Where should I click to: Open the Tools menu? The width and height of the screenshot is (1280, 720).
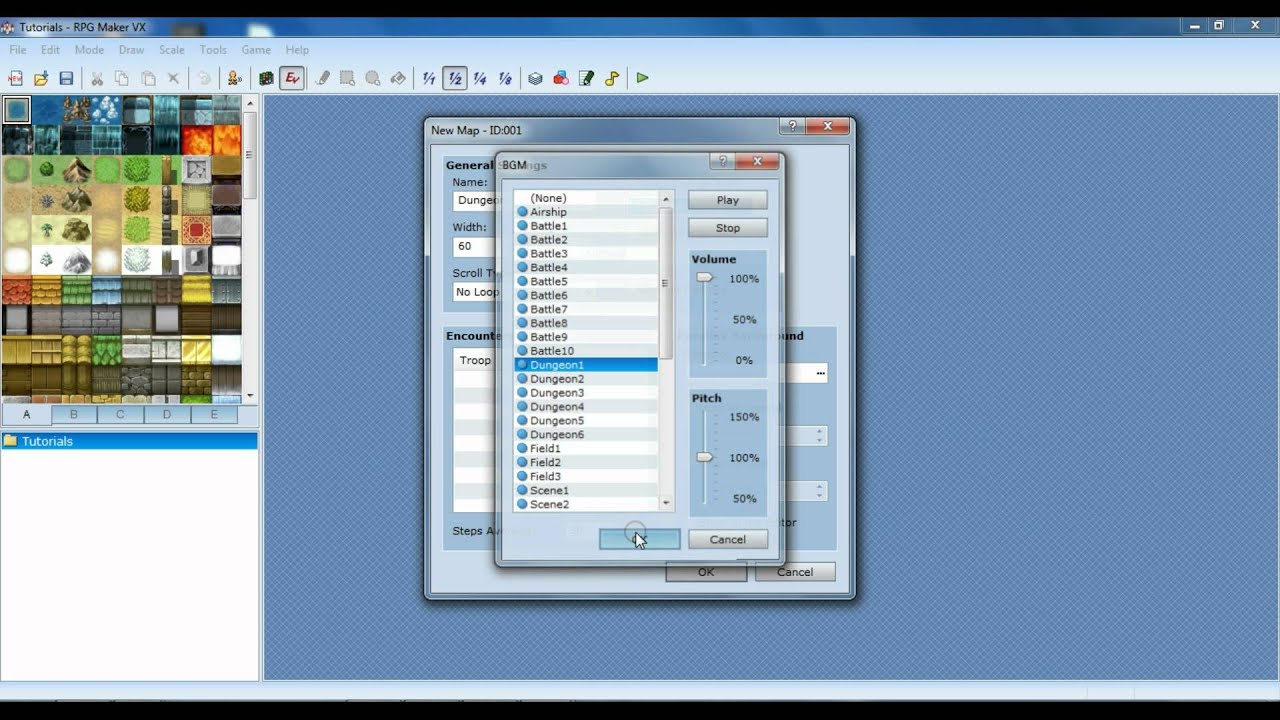click(x=213, y=50)
